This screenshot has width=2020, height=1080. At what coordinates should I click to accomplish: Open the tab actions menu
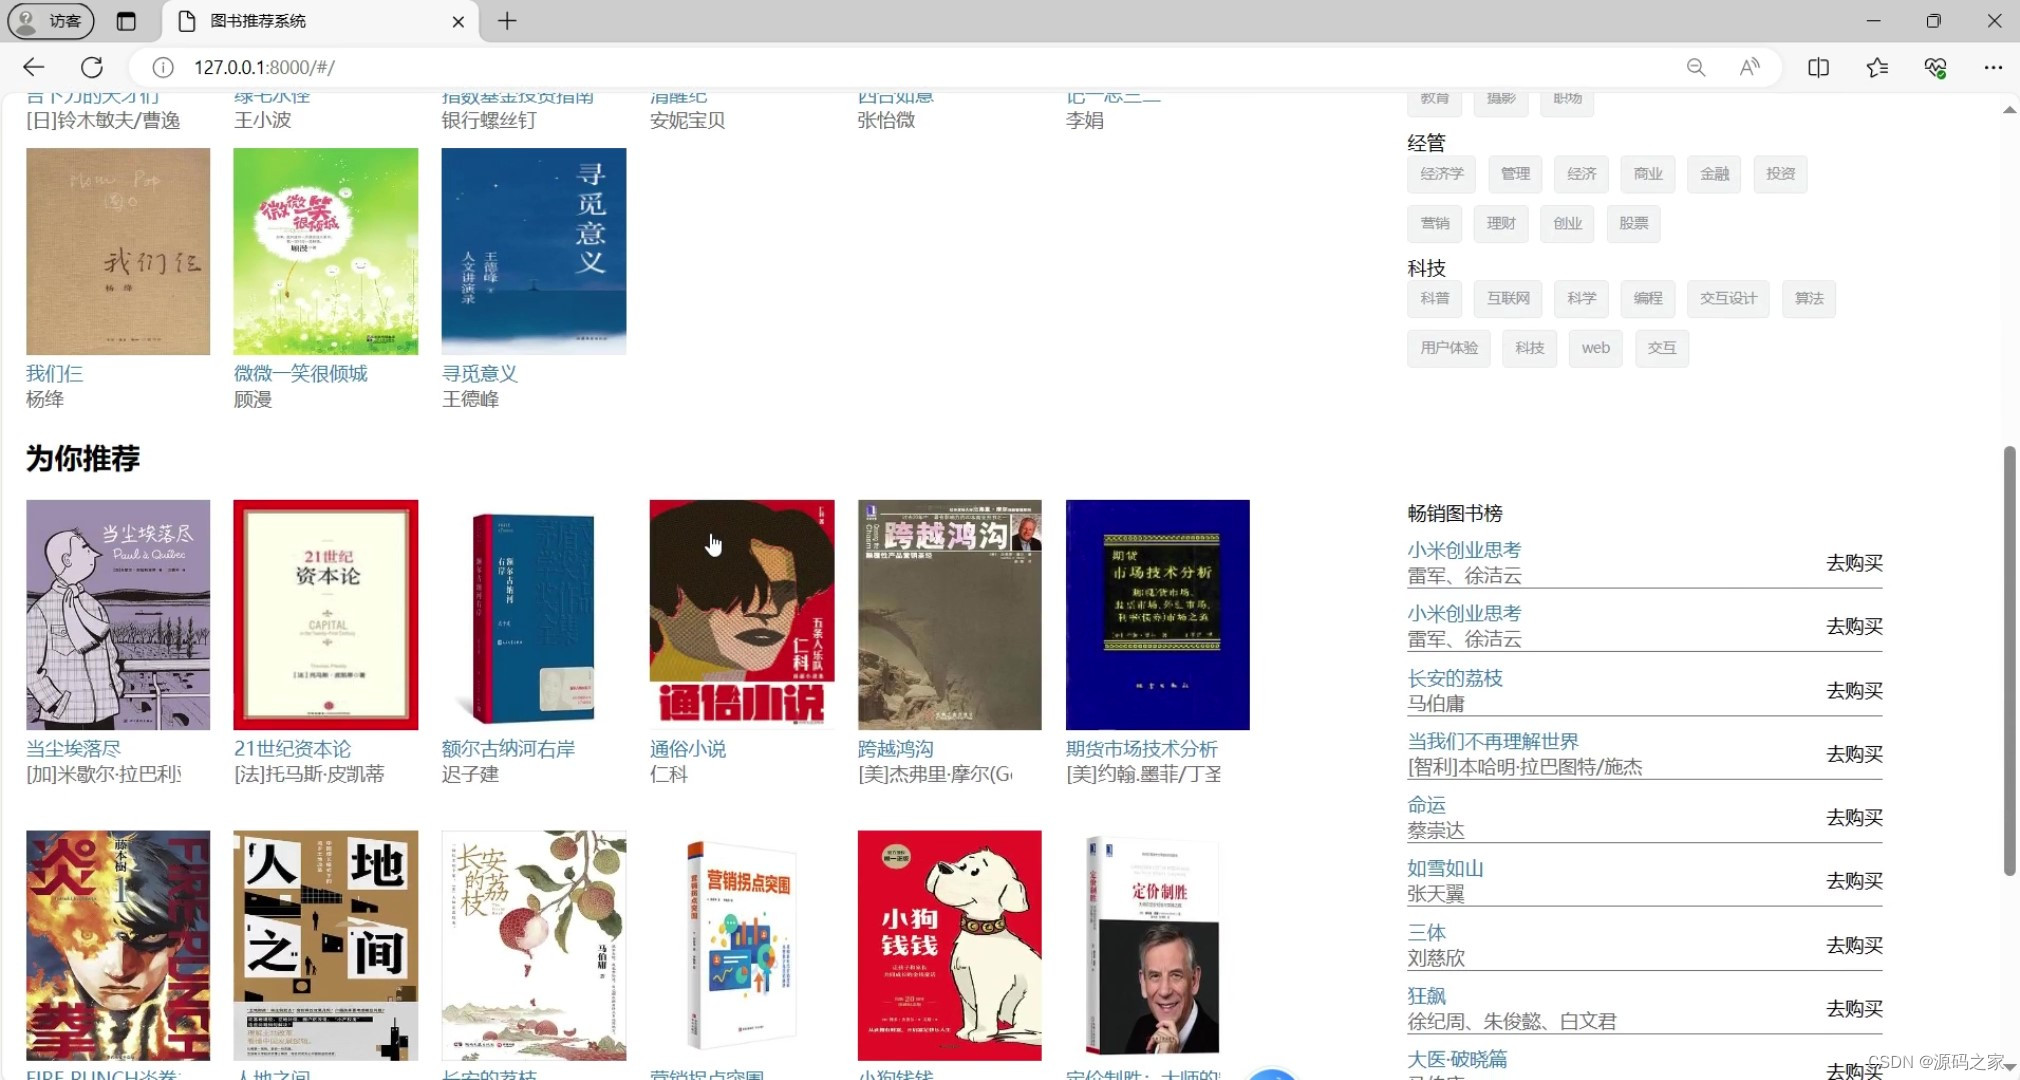pos(127,20)
